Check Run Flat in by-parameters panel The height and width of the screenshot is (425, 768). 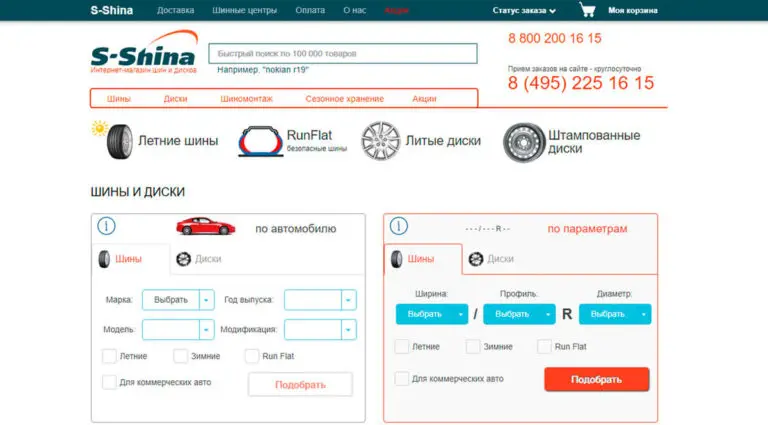coord(544,347)
